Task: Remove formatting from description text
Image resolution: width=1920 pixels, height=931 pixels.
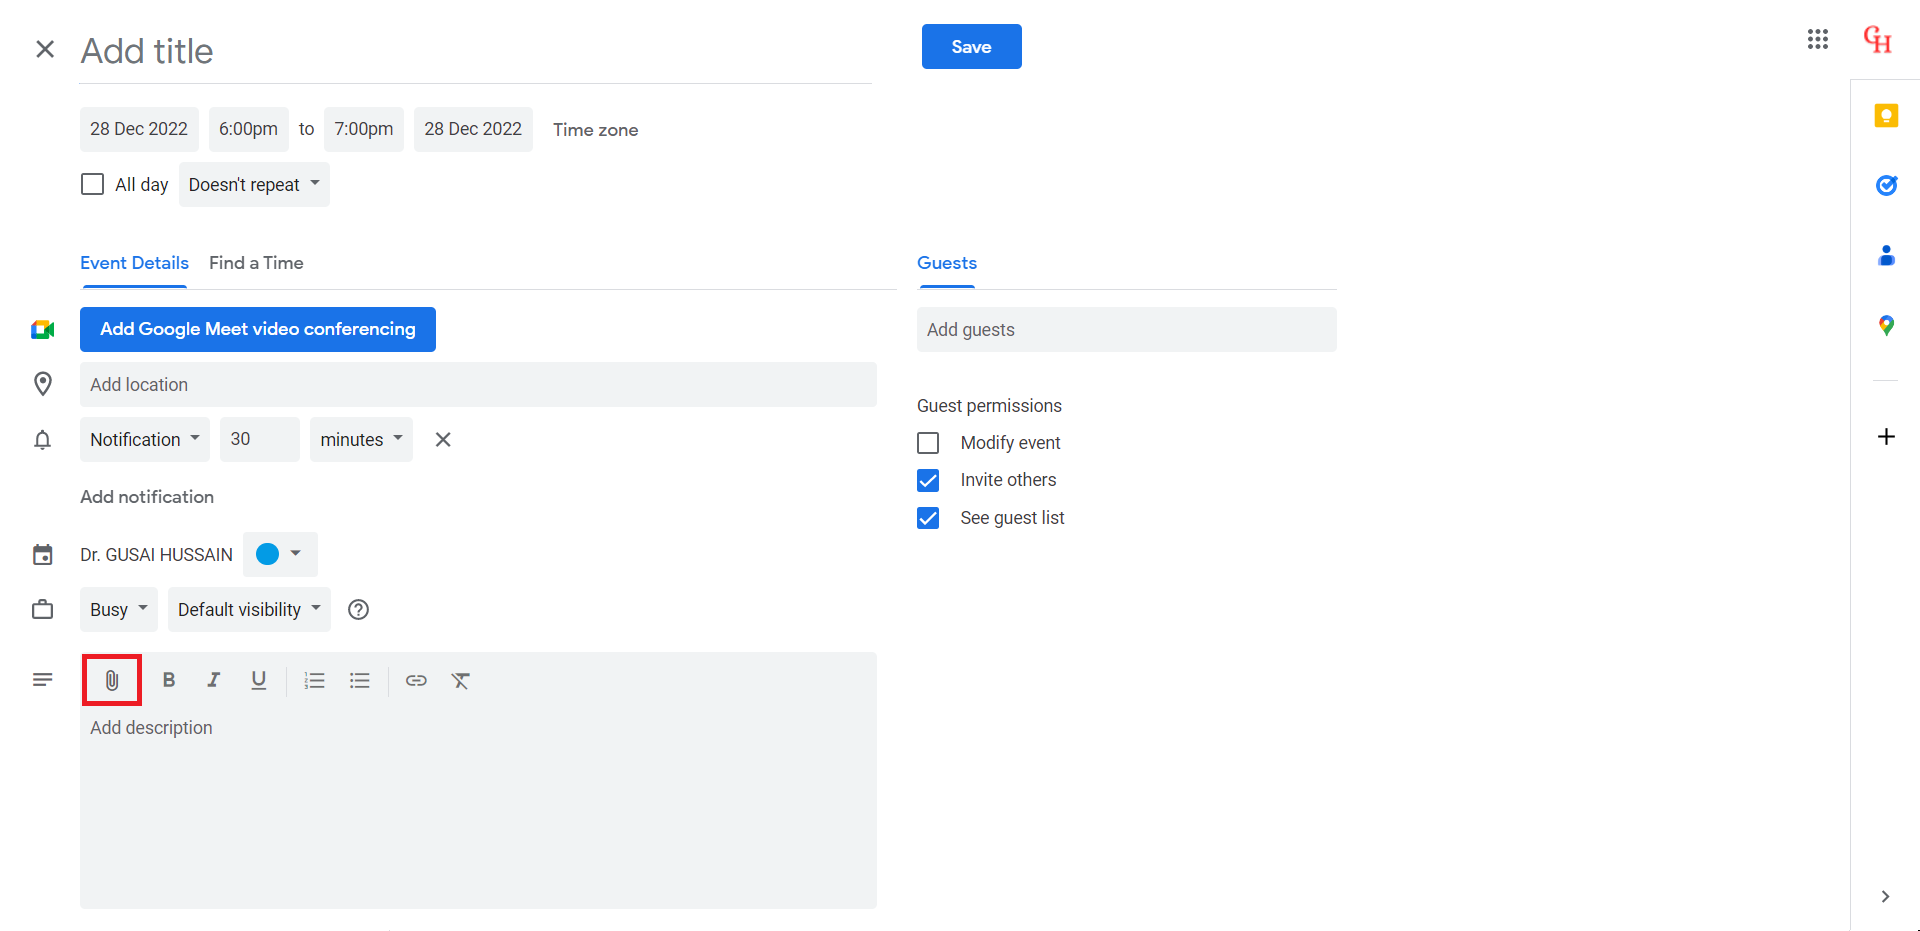Action: [x=460, y=681]
